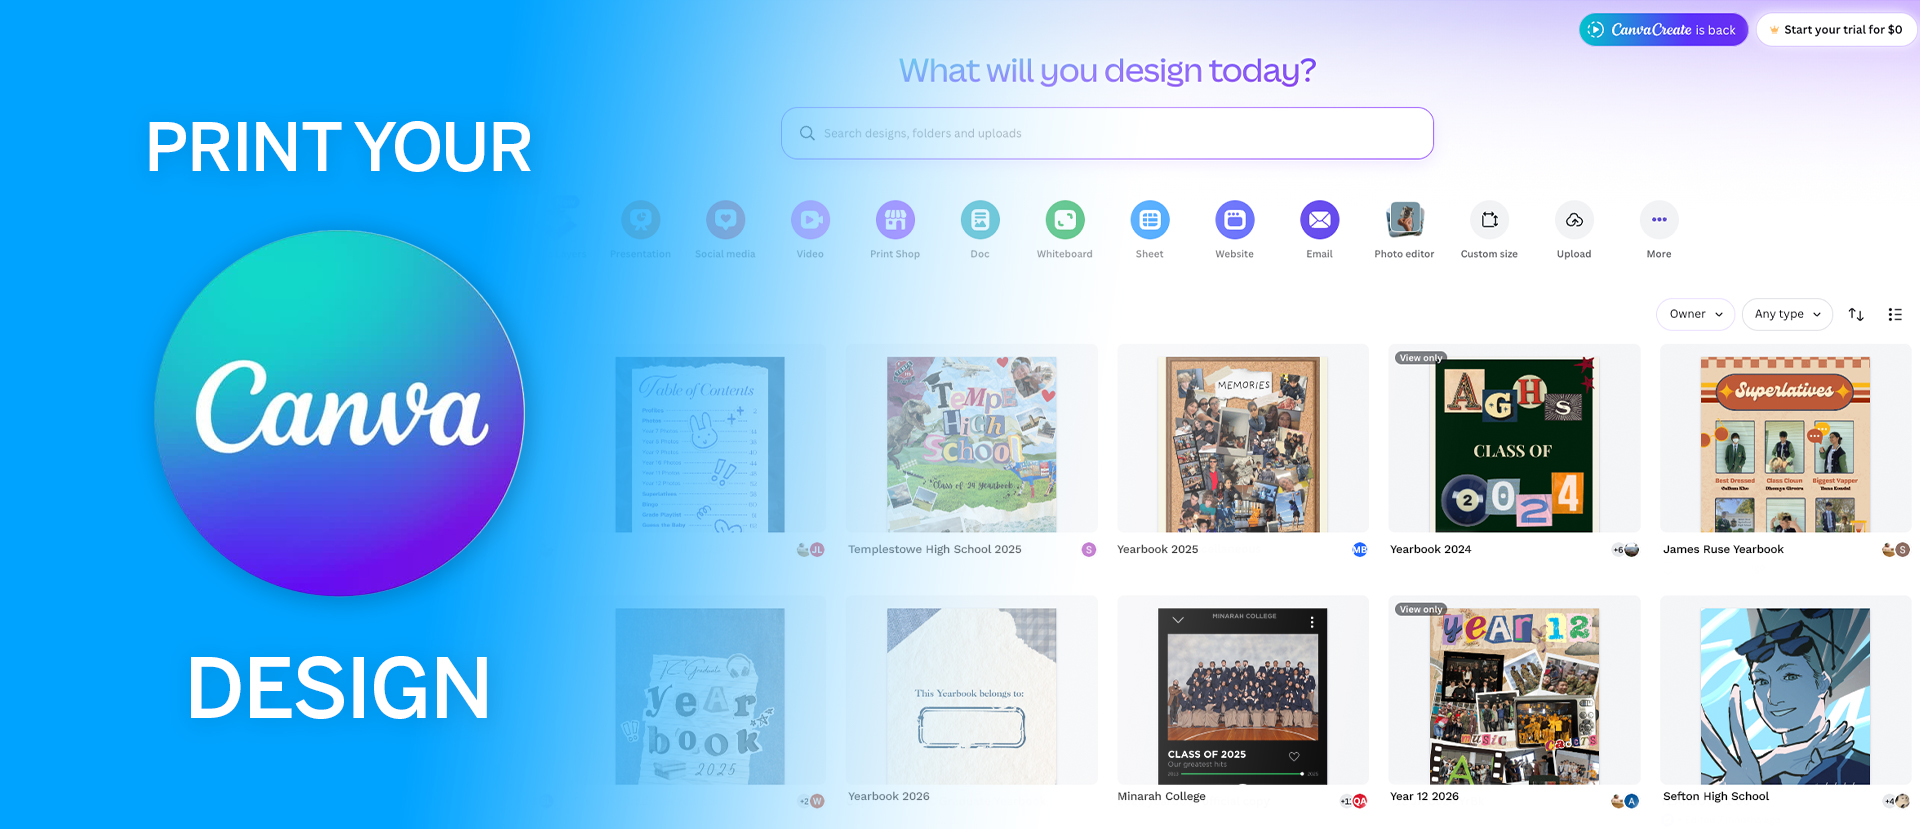1920x829 pixels.
Task: Toggle list view layout icon
Action: (1894, 314)
